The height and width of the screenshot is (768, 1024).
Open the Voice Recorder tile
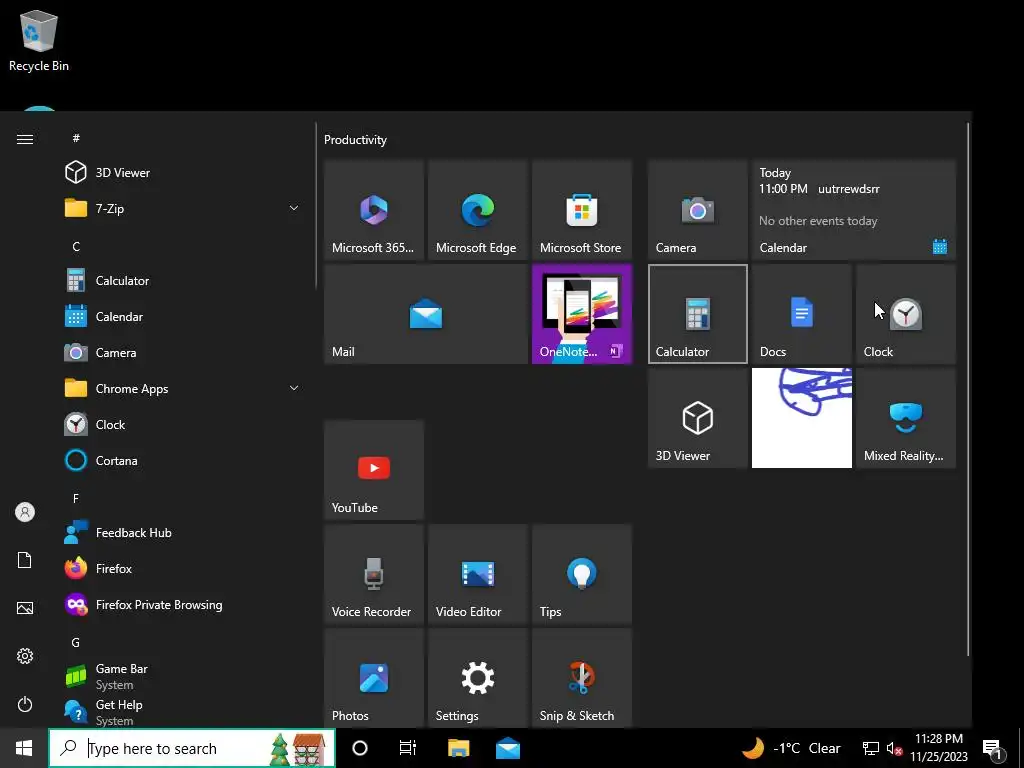pos(374,574)
